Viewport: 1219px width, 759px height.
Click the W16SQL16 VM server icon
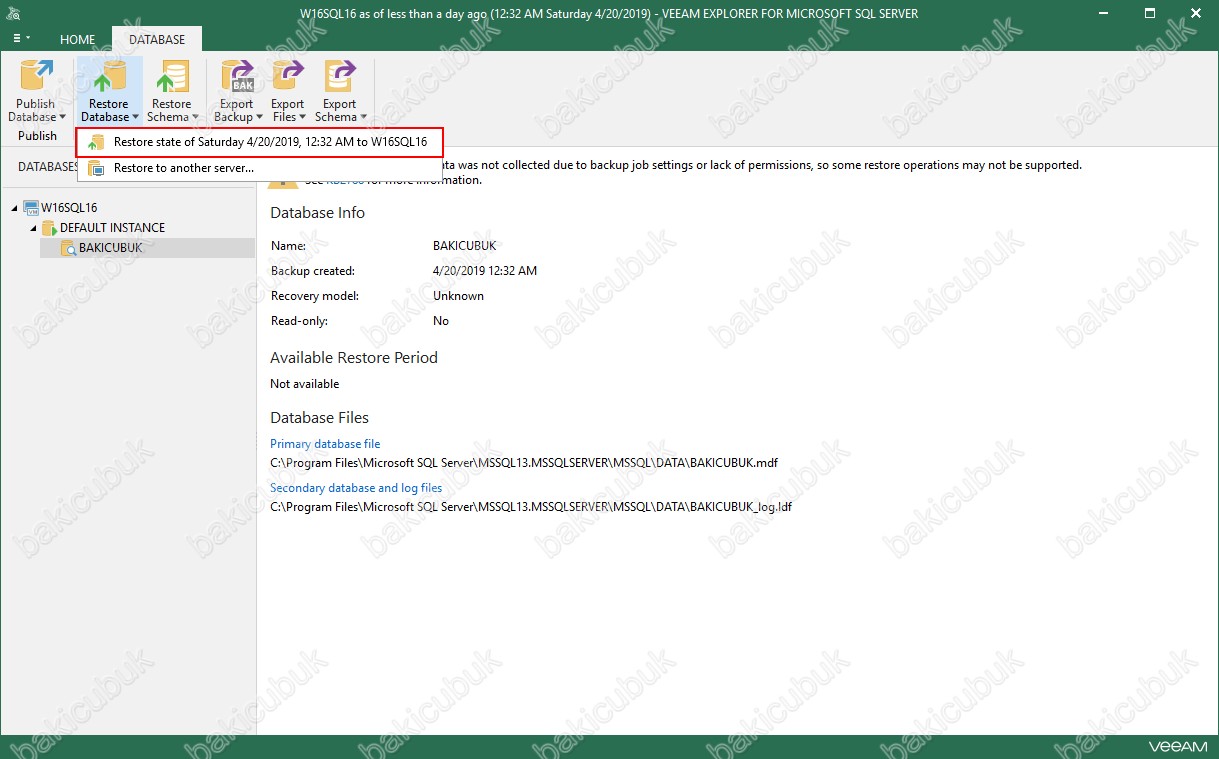tap(31, 208)
